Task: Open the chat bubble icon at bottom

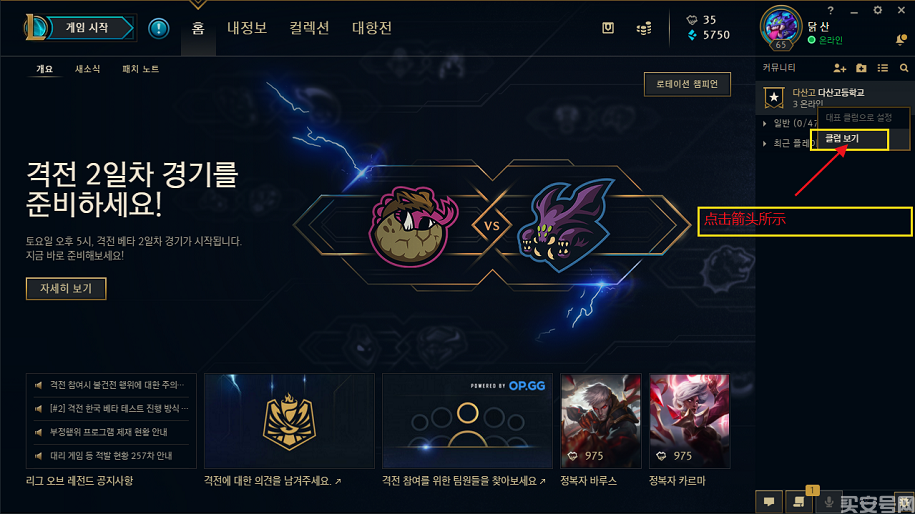Action: click(x=769, y=502)
